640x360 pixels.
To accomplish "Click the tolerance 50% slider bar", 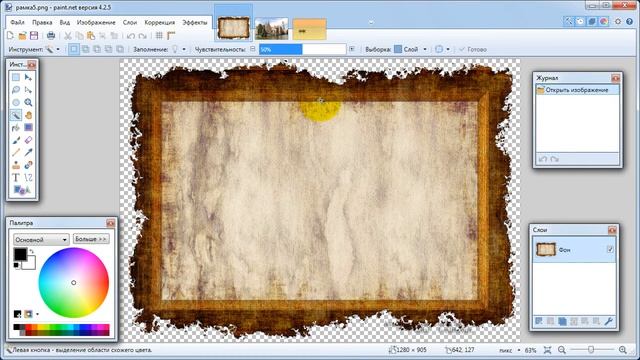I will (x=302, y=49).
